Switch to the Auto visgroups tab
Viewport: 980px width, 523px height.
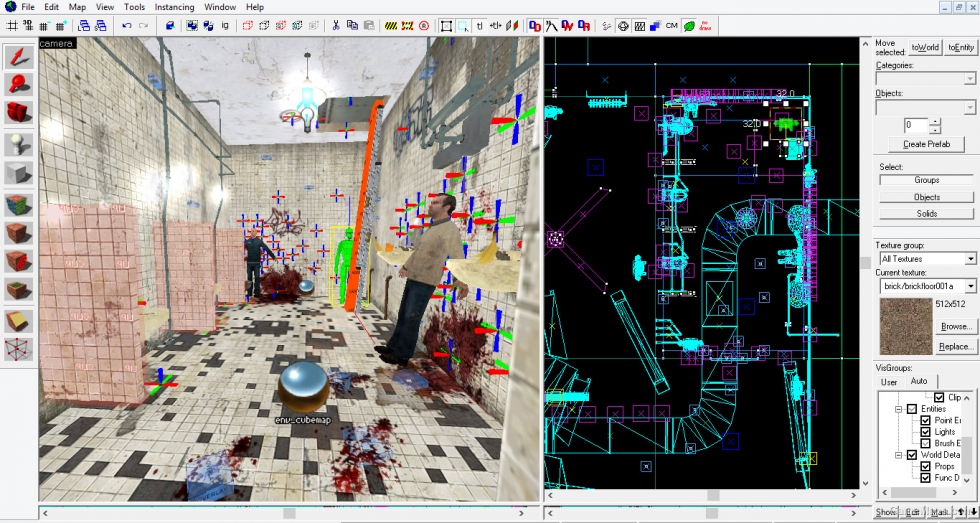919,381
